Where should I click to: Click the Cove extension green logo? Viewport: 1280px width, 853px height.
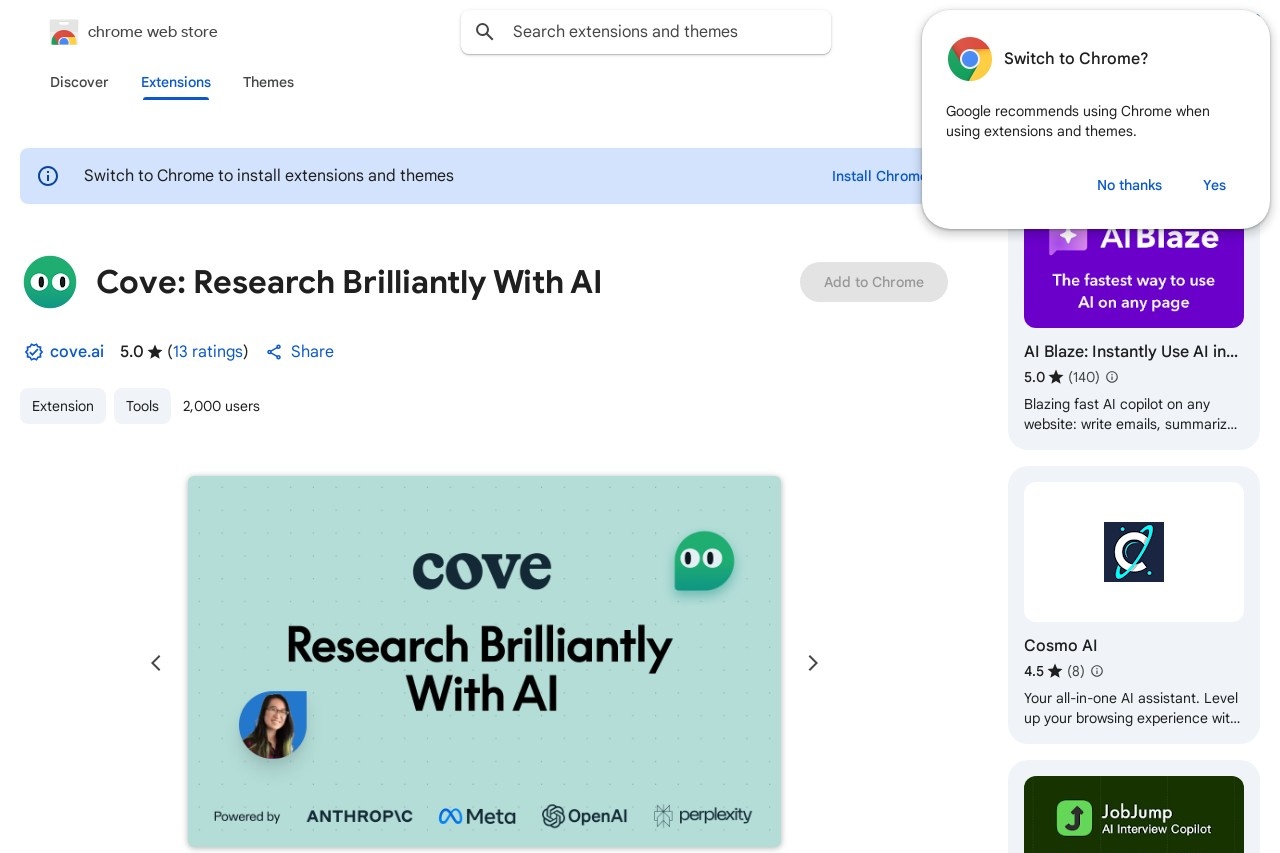pos(50,282)
